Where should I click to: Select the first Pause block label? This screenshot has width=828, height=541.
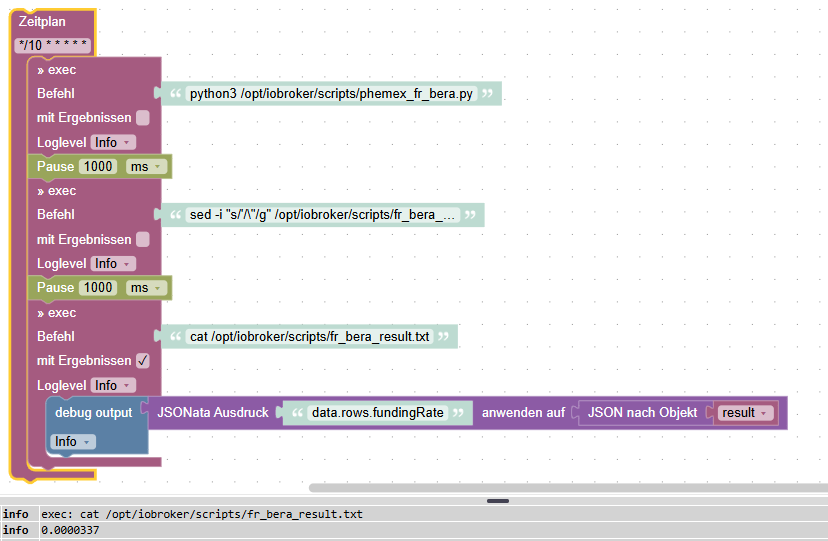click(x=55, y=167)
